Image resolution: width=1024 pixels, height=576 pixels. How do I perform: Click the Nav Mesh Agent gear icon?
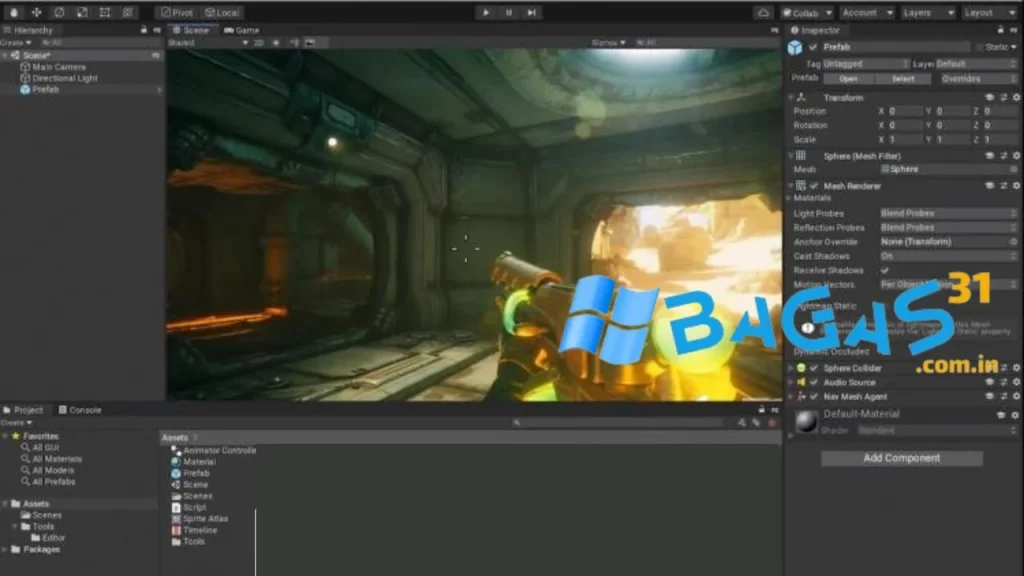pyautogui.click(x=1016, y=396)
